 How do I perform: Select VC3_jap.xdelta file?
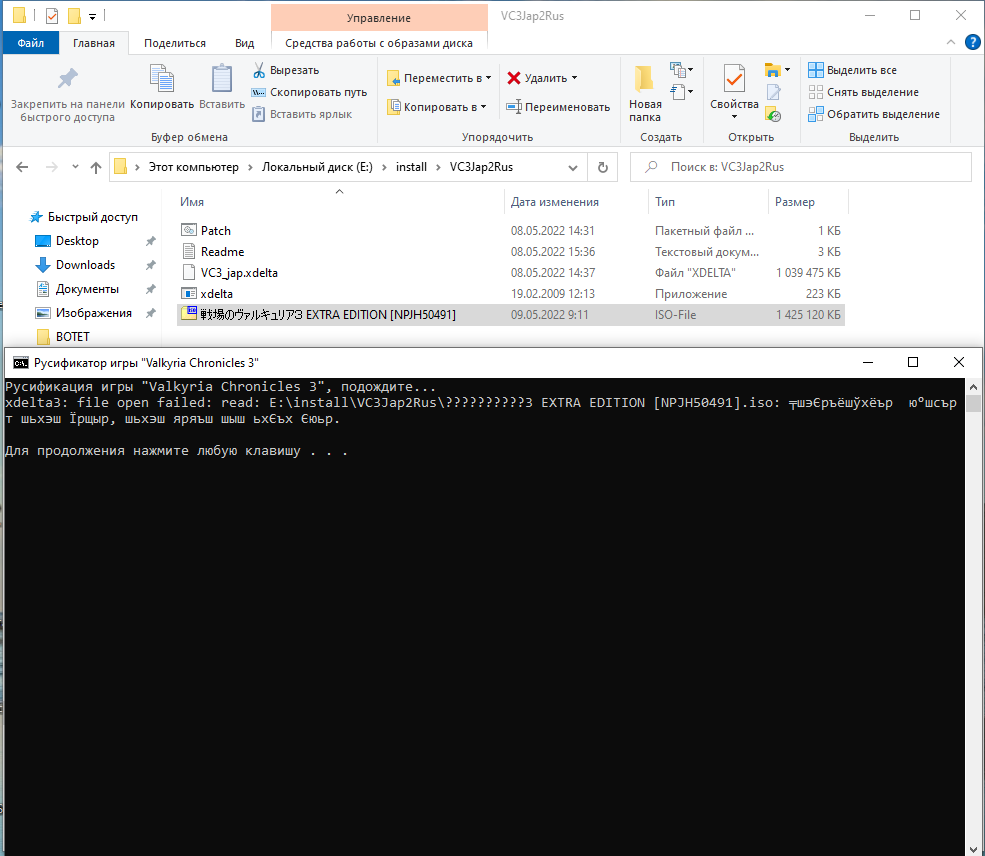tap(511, 273)
